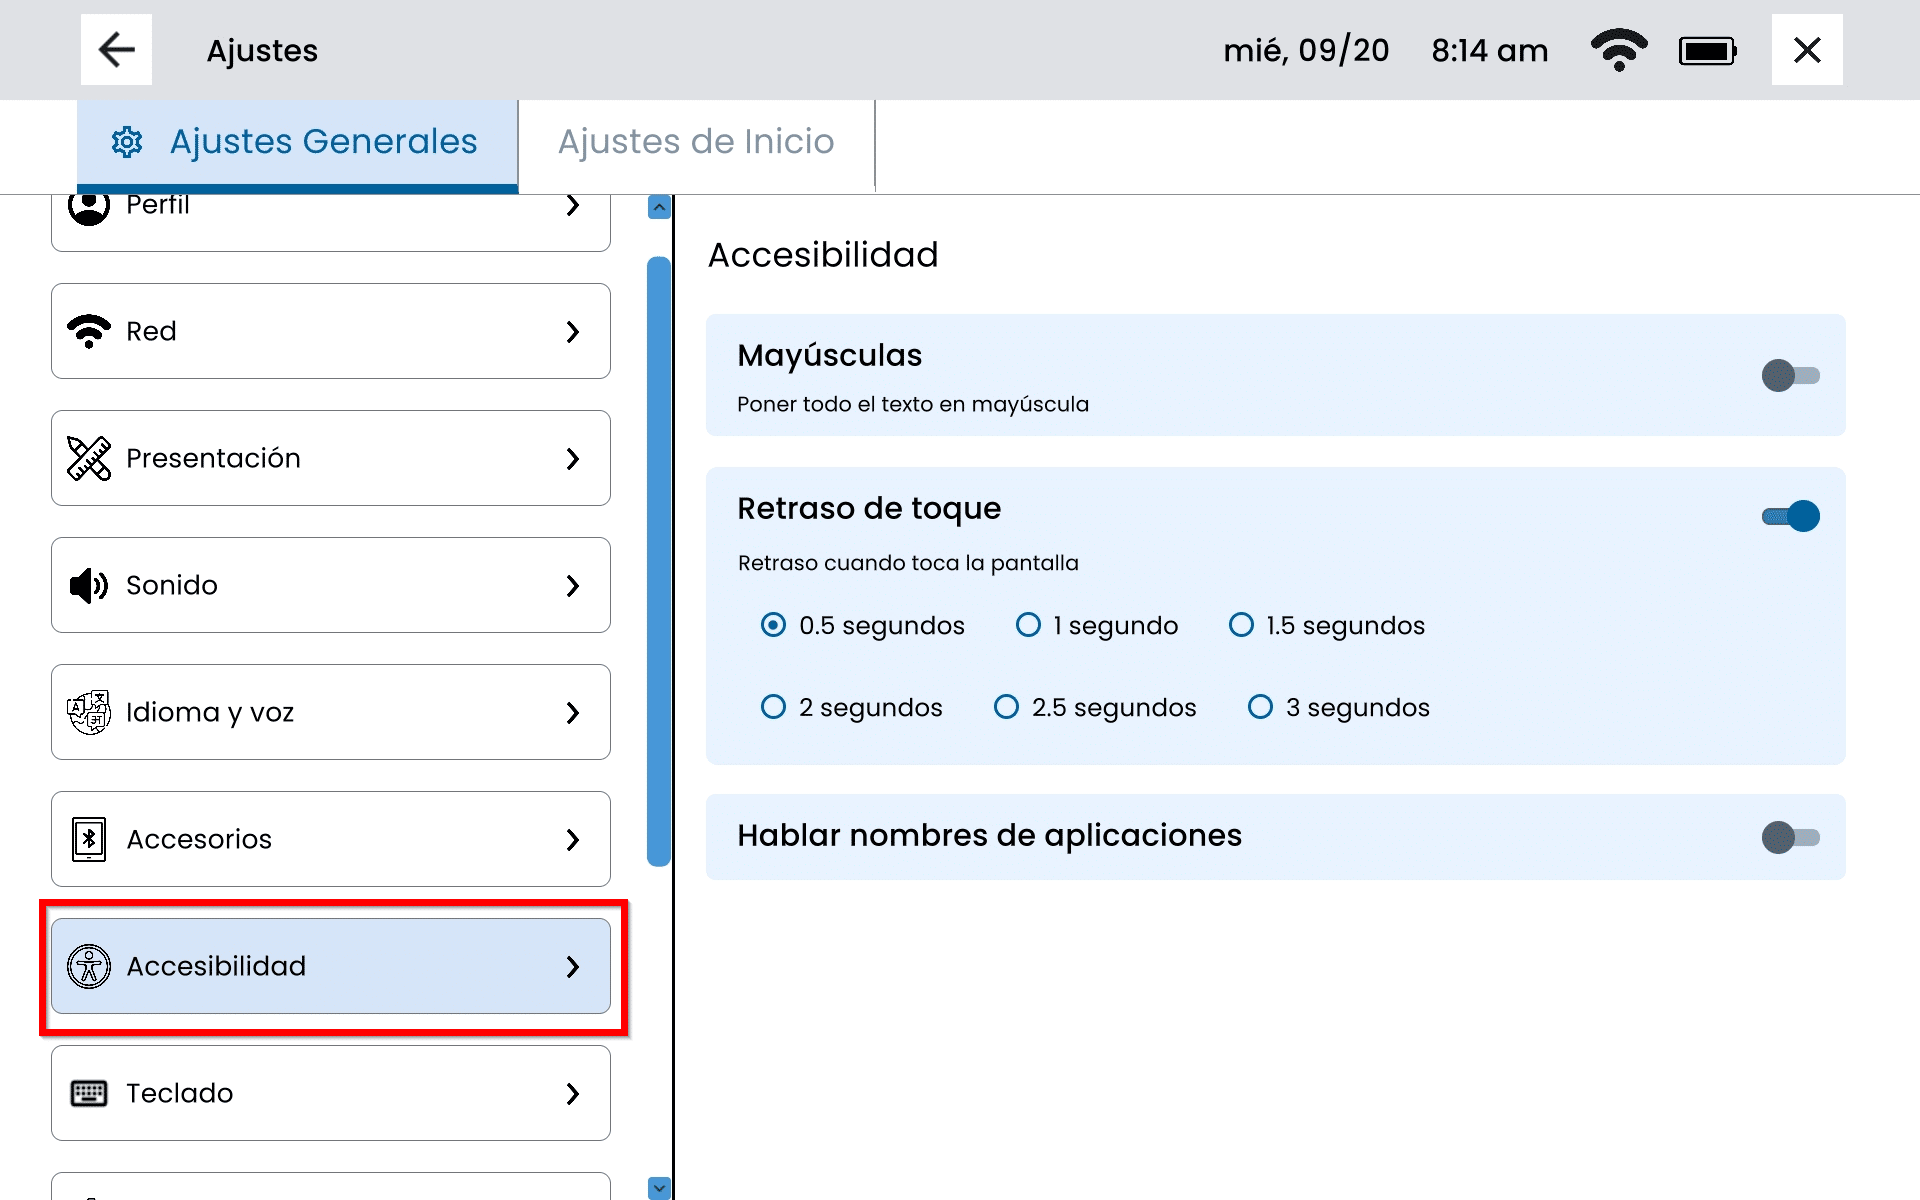Click the Idioma y voz language icon
The width and height of the screenshot is (1920, 1200).
[x=89, y=712]
